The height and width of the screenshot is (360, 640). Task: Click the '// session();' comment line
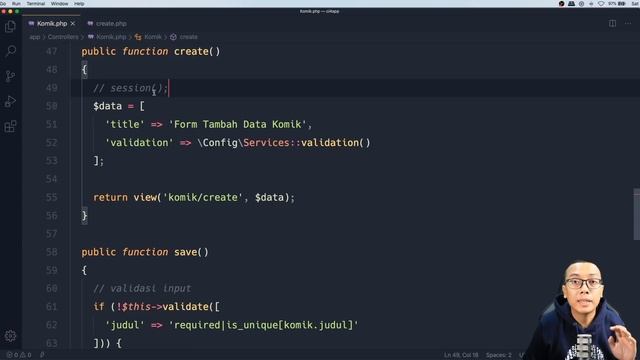(130, 88)
